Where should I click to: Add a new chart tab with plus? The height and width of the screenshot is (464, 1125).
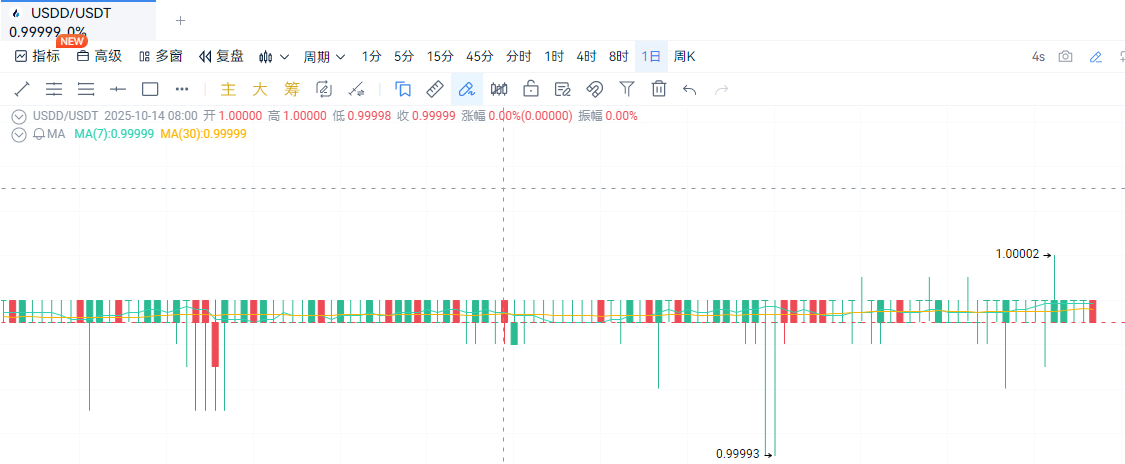181,20
